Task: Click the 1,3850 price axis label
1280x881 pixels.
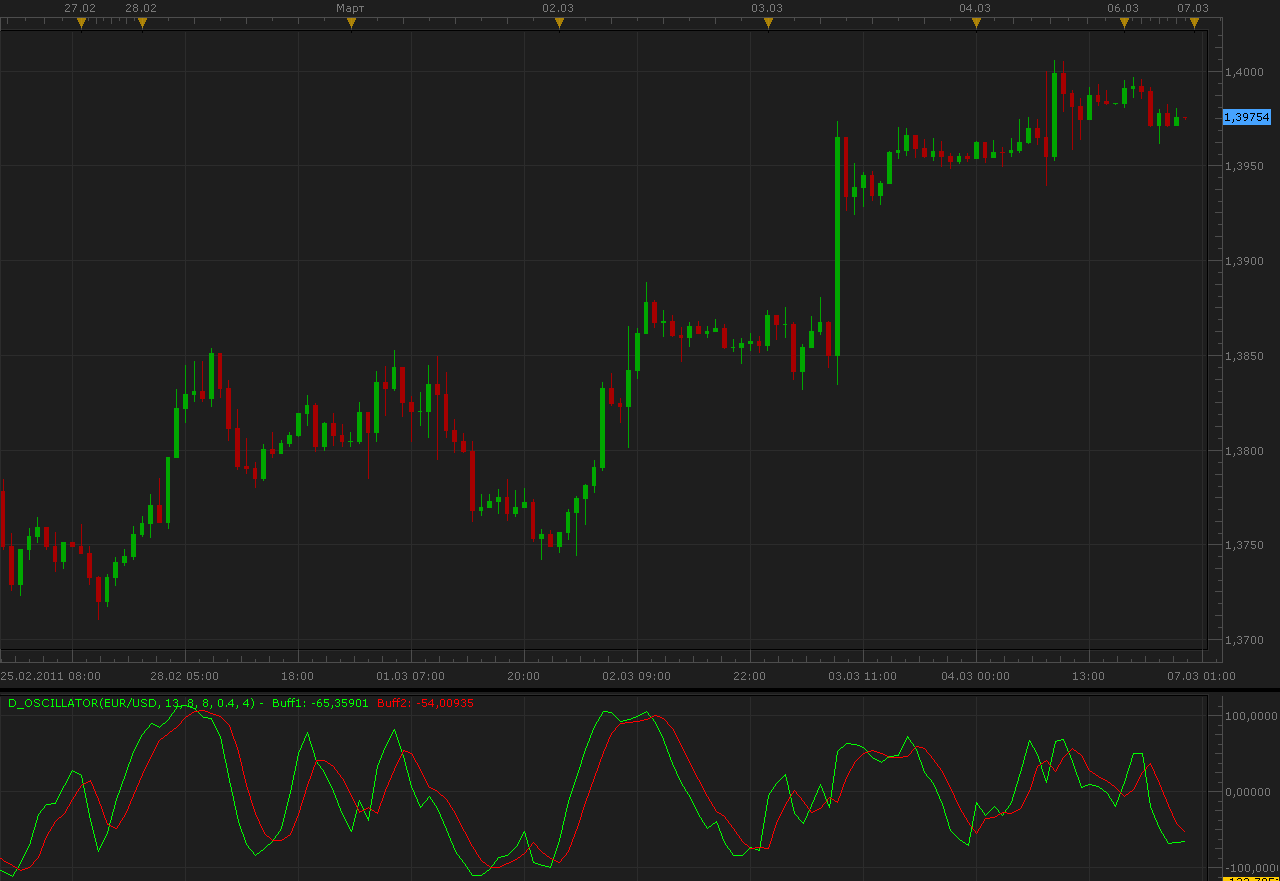Action: click(1243, 356)
